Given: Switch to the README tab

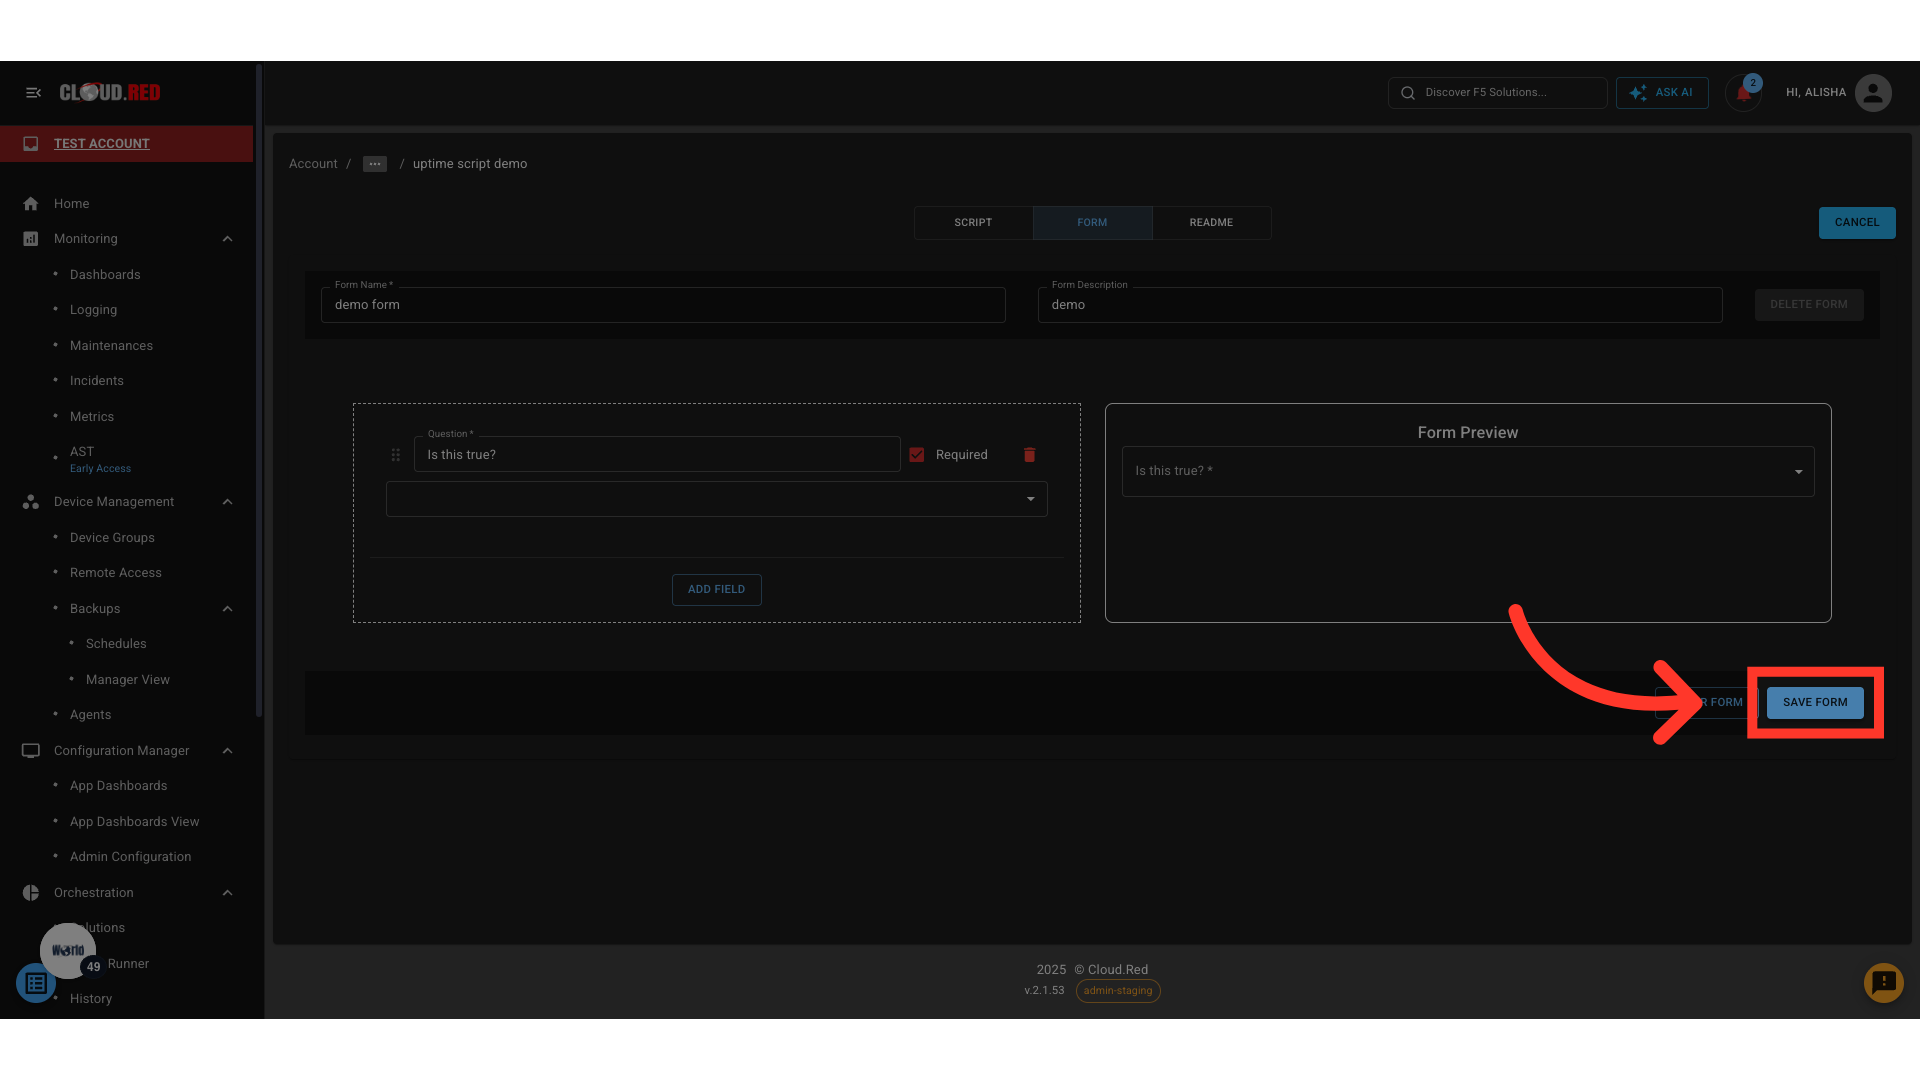Looking at the screenshot, I should (x=1211, y=223).
